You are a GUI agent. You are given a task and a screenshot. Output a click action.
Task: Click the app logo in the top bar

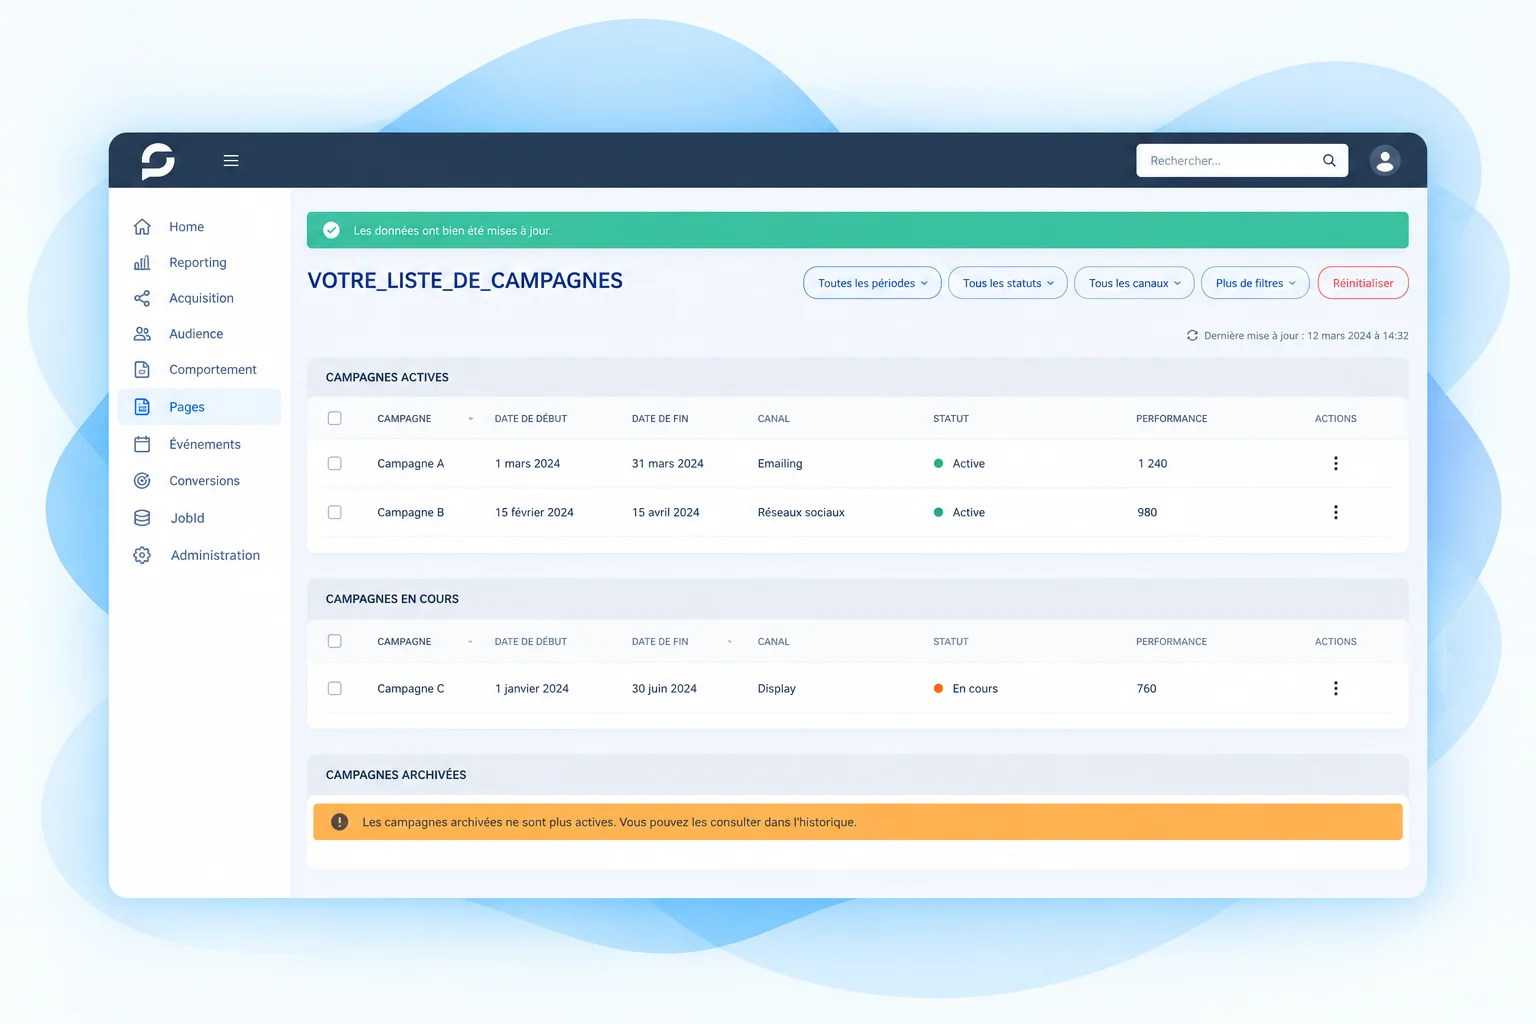click(x=158, y=160)
